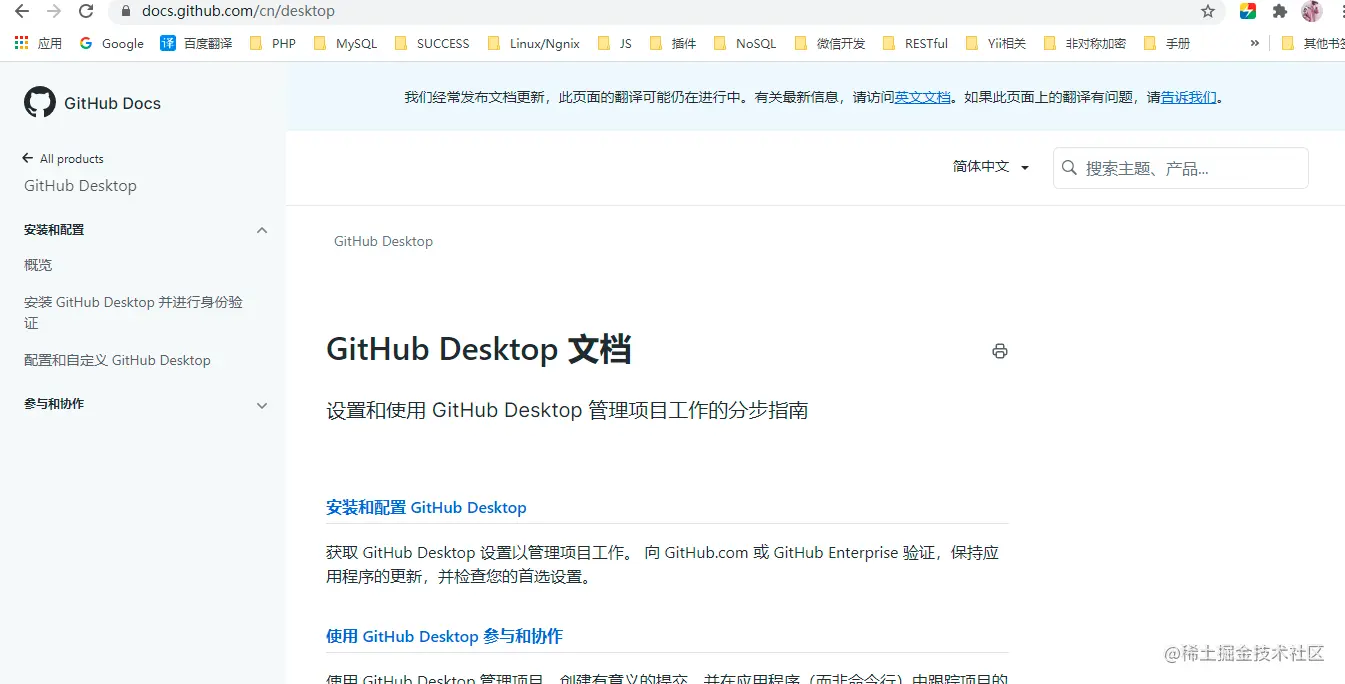This screenshot has height=684, width=1345.
Task: Open the 安装和配置 GitHub Desktop heading link
Action: (x=426, y=507)
